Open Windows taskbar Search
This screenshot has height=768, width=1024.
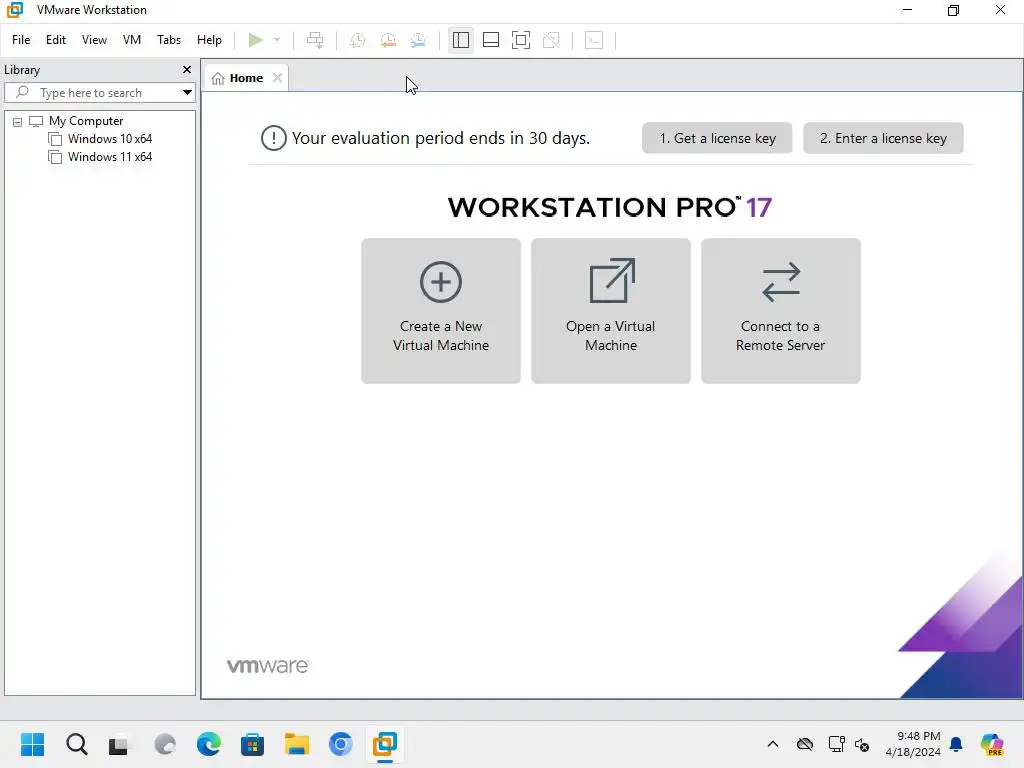point(76,744)
